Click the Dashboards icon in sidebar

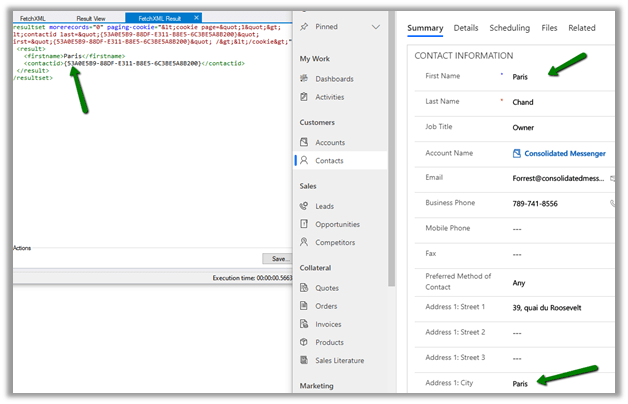304,78
